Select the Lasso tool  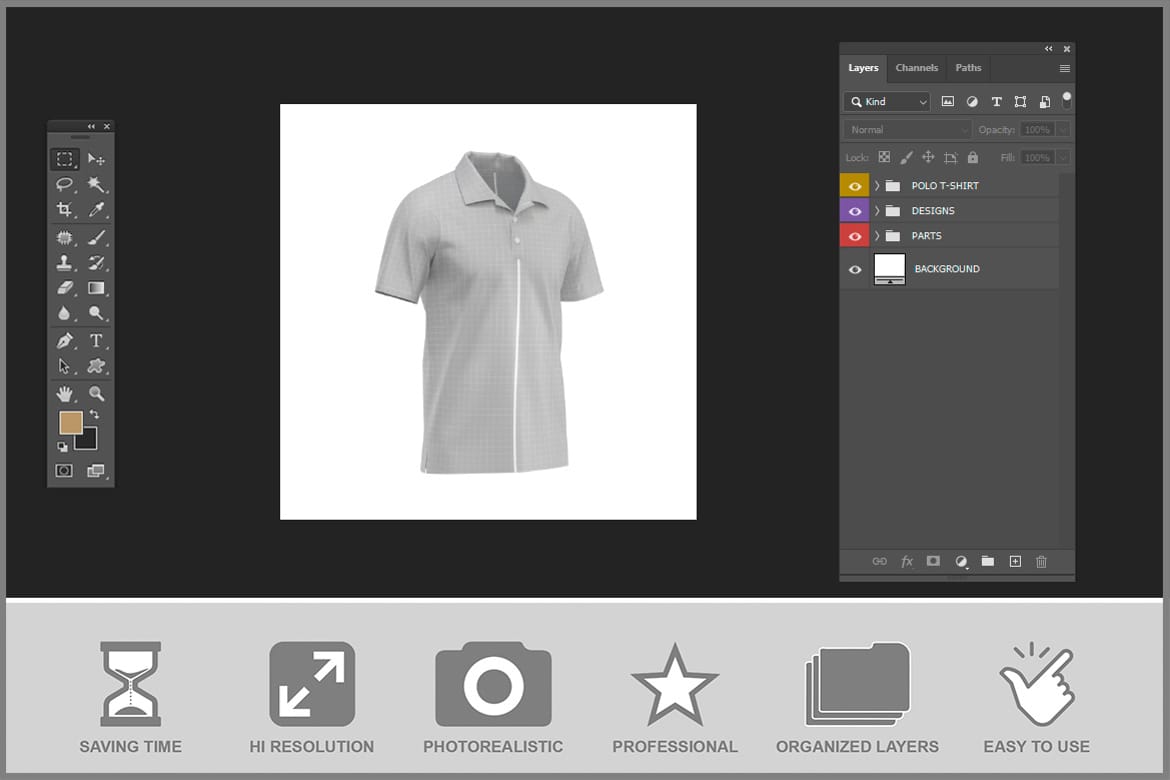click(x=65, y=184)
